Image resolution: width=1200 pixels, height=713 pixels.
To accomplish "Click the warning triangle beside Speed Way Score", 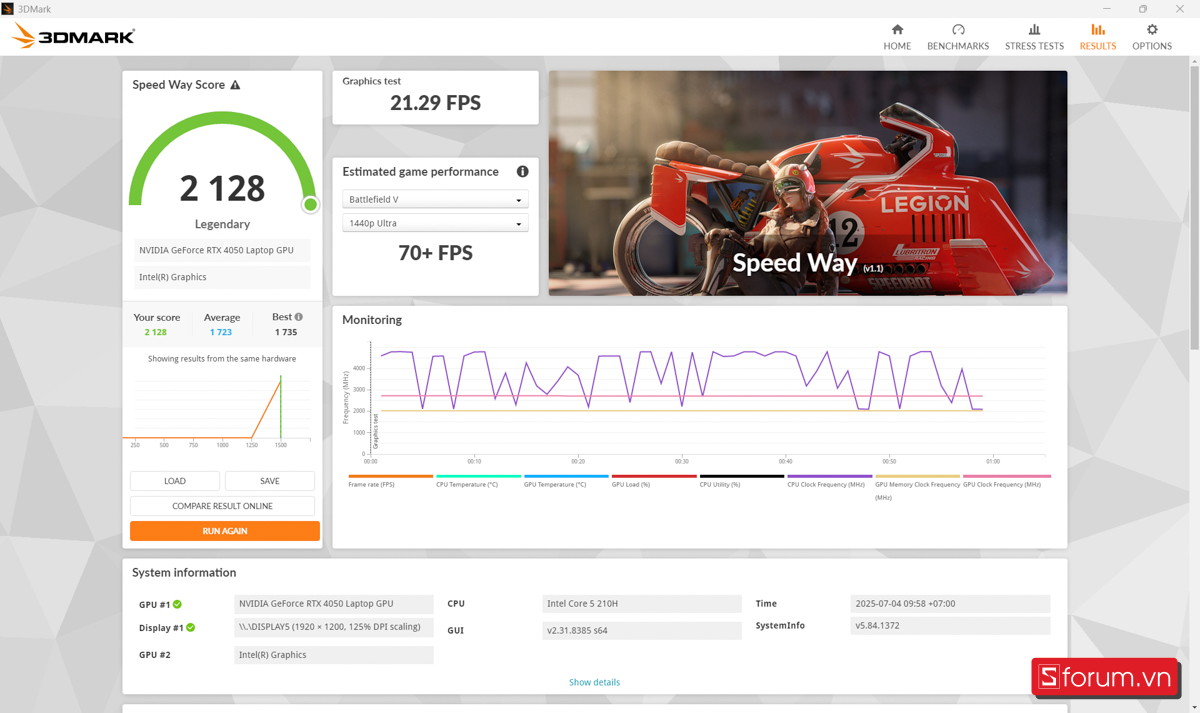I will 235,85.
